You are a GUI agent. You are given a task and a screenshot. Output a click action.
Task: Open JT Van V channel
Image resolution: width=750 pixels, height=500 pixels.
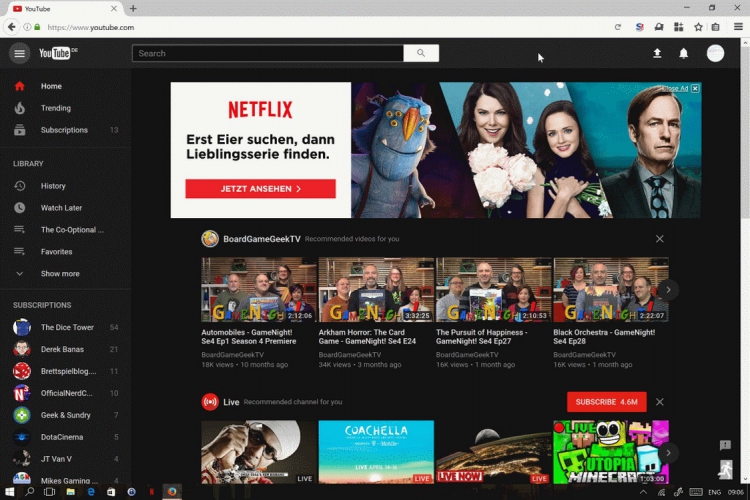(x=66, y=459)
